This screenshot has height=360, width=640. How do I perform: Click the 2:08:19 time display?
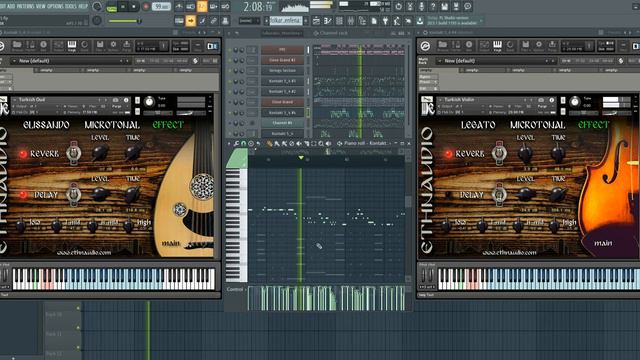click(x=258, y=7)
